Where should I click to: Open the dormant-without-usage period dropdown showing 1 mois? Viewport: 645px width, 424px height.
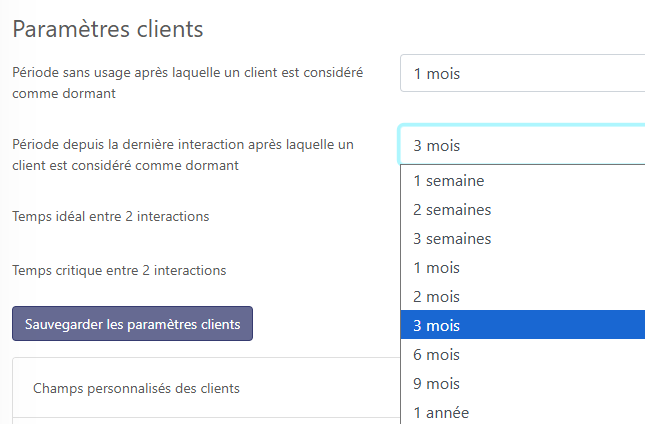[520, 73]
